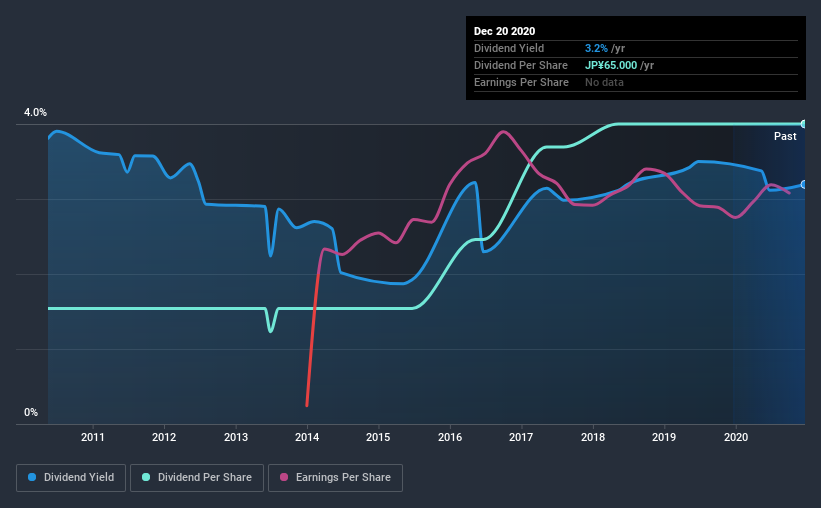Toggle the Earnings Per Share legend button
The image size is (821, 508).
tap(335, 478)
